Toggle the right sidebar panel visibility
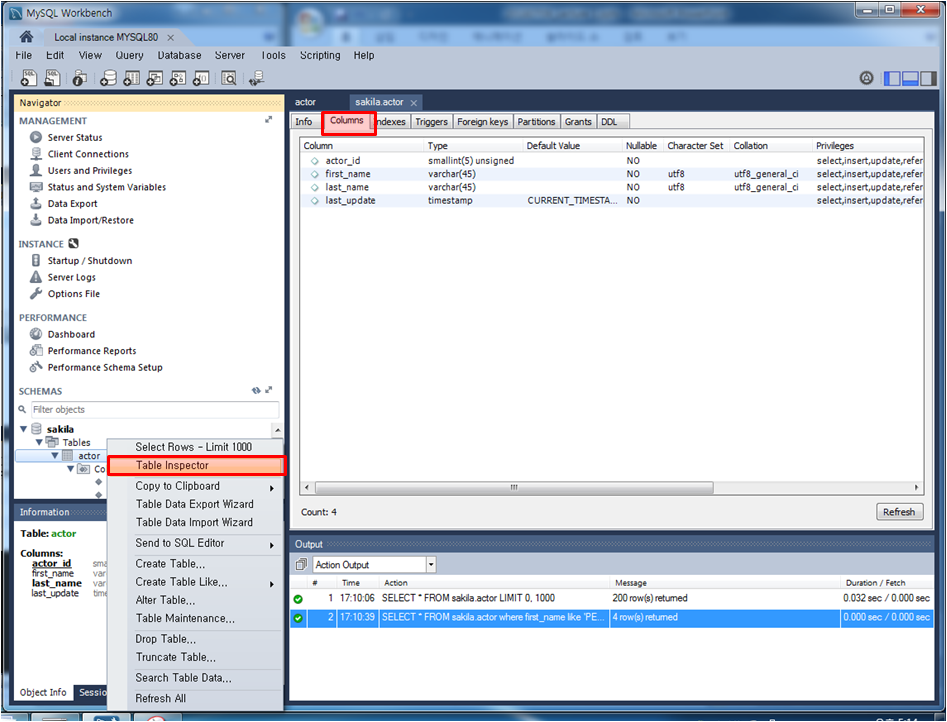 tap(928, 78)
